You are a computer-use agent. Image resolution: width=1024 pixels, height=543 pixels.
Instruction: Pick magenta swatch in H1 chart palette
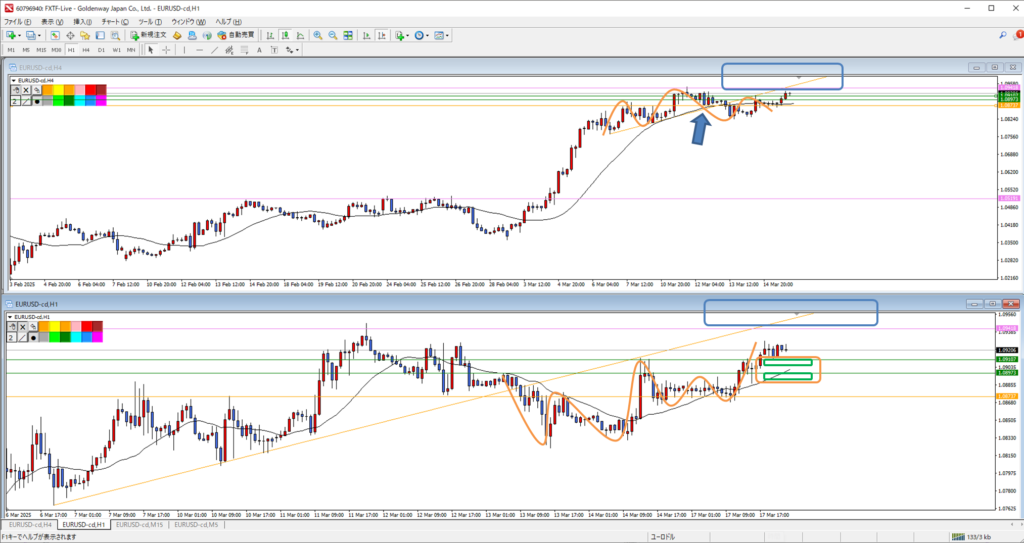click(x=97, y=337)
